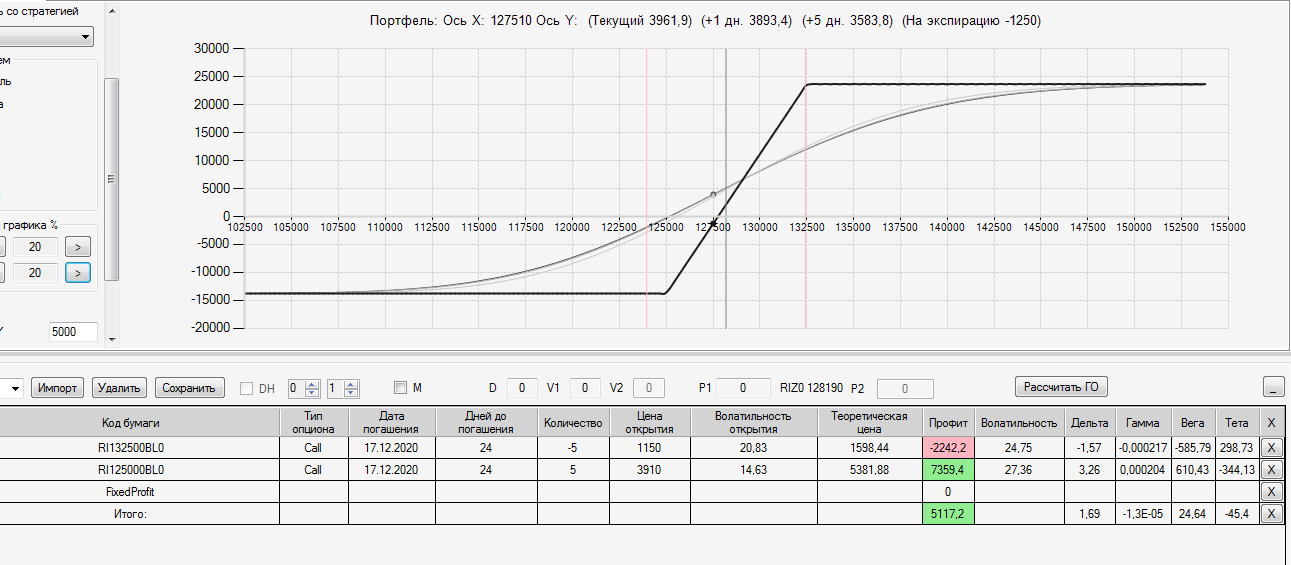Increase the first spinner next to DH
Image resolution: width=1291 pixels, height=565 pixels.
tap(311, 383)
